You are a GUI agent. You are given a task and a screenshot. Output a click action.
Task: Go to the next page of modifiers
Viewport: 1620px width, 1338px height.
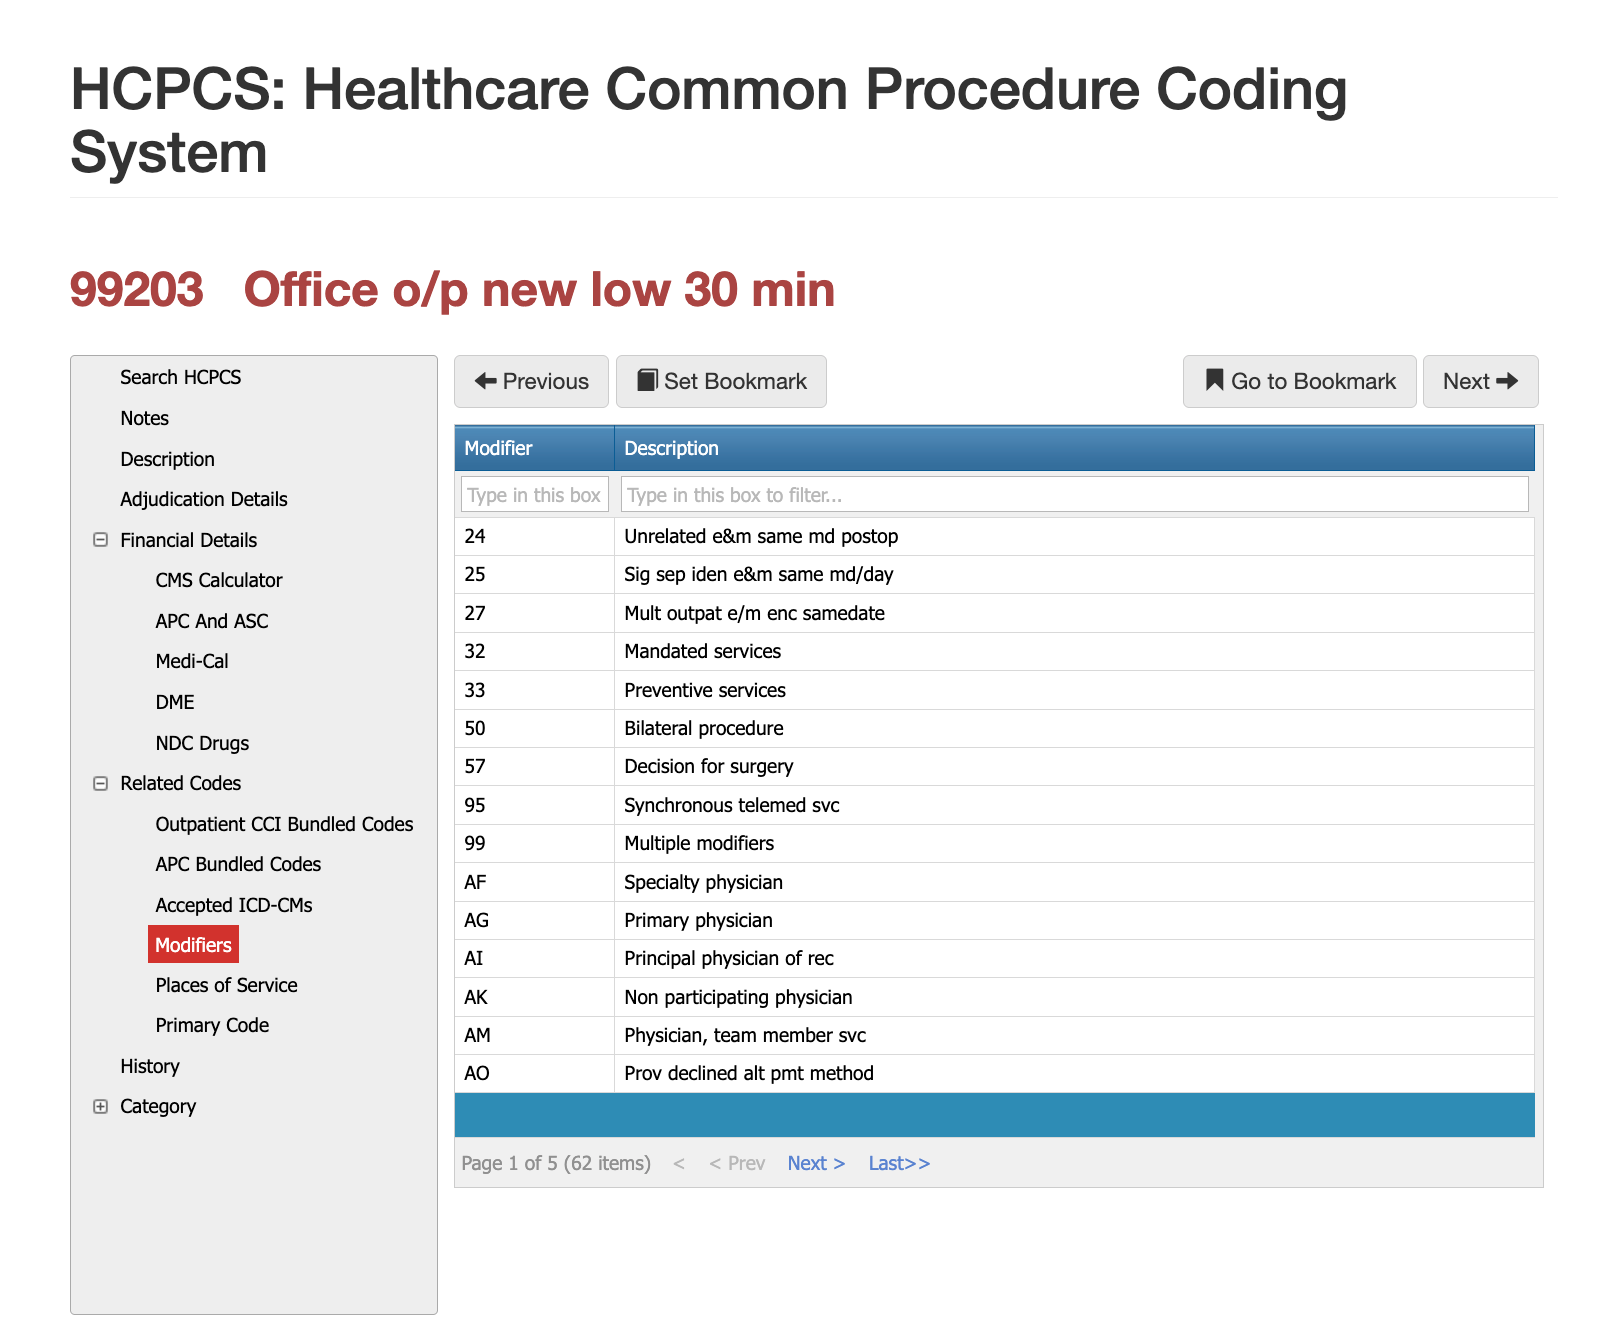816,1163
